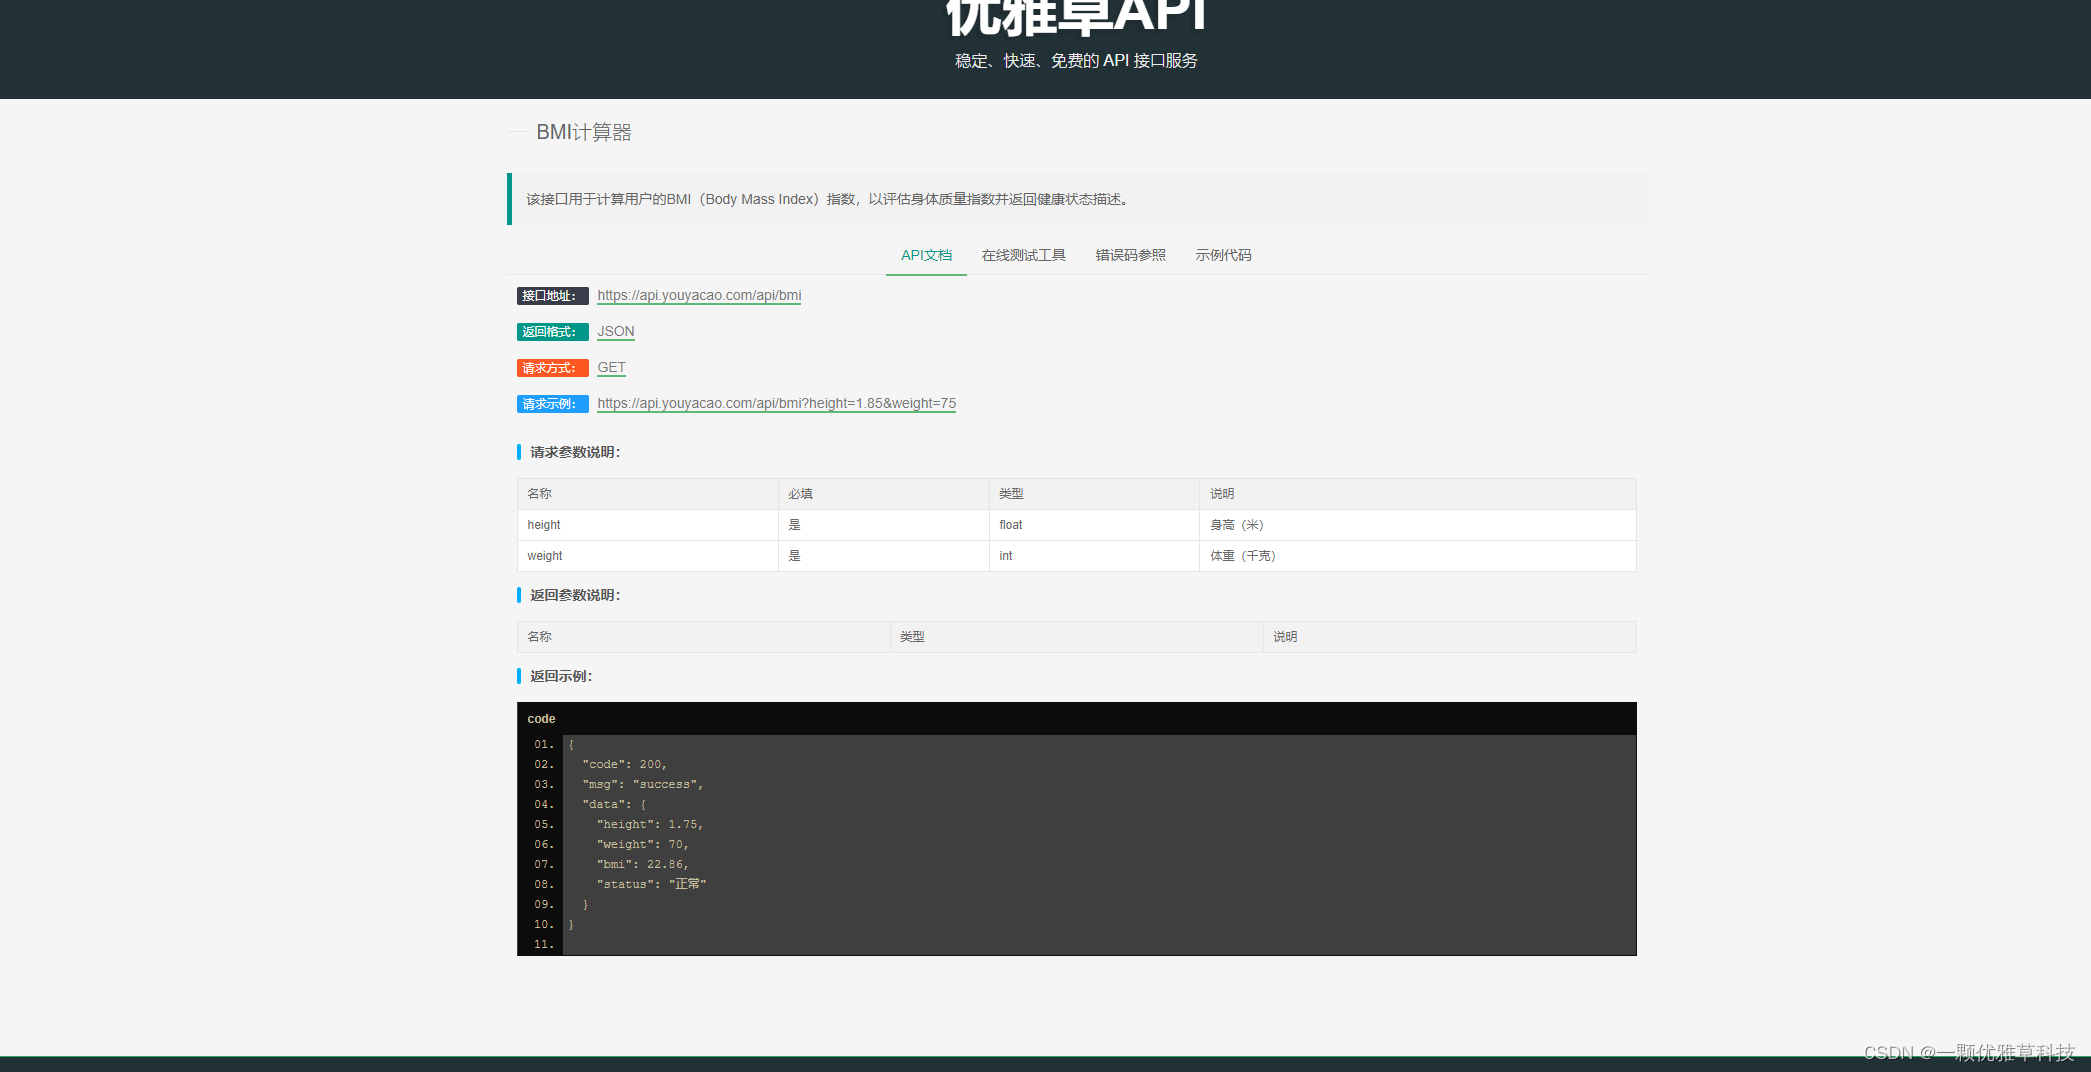
Task: Click the "weight": 70 code line
Action: pos(643,844)
